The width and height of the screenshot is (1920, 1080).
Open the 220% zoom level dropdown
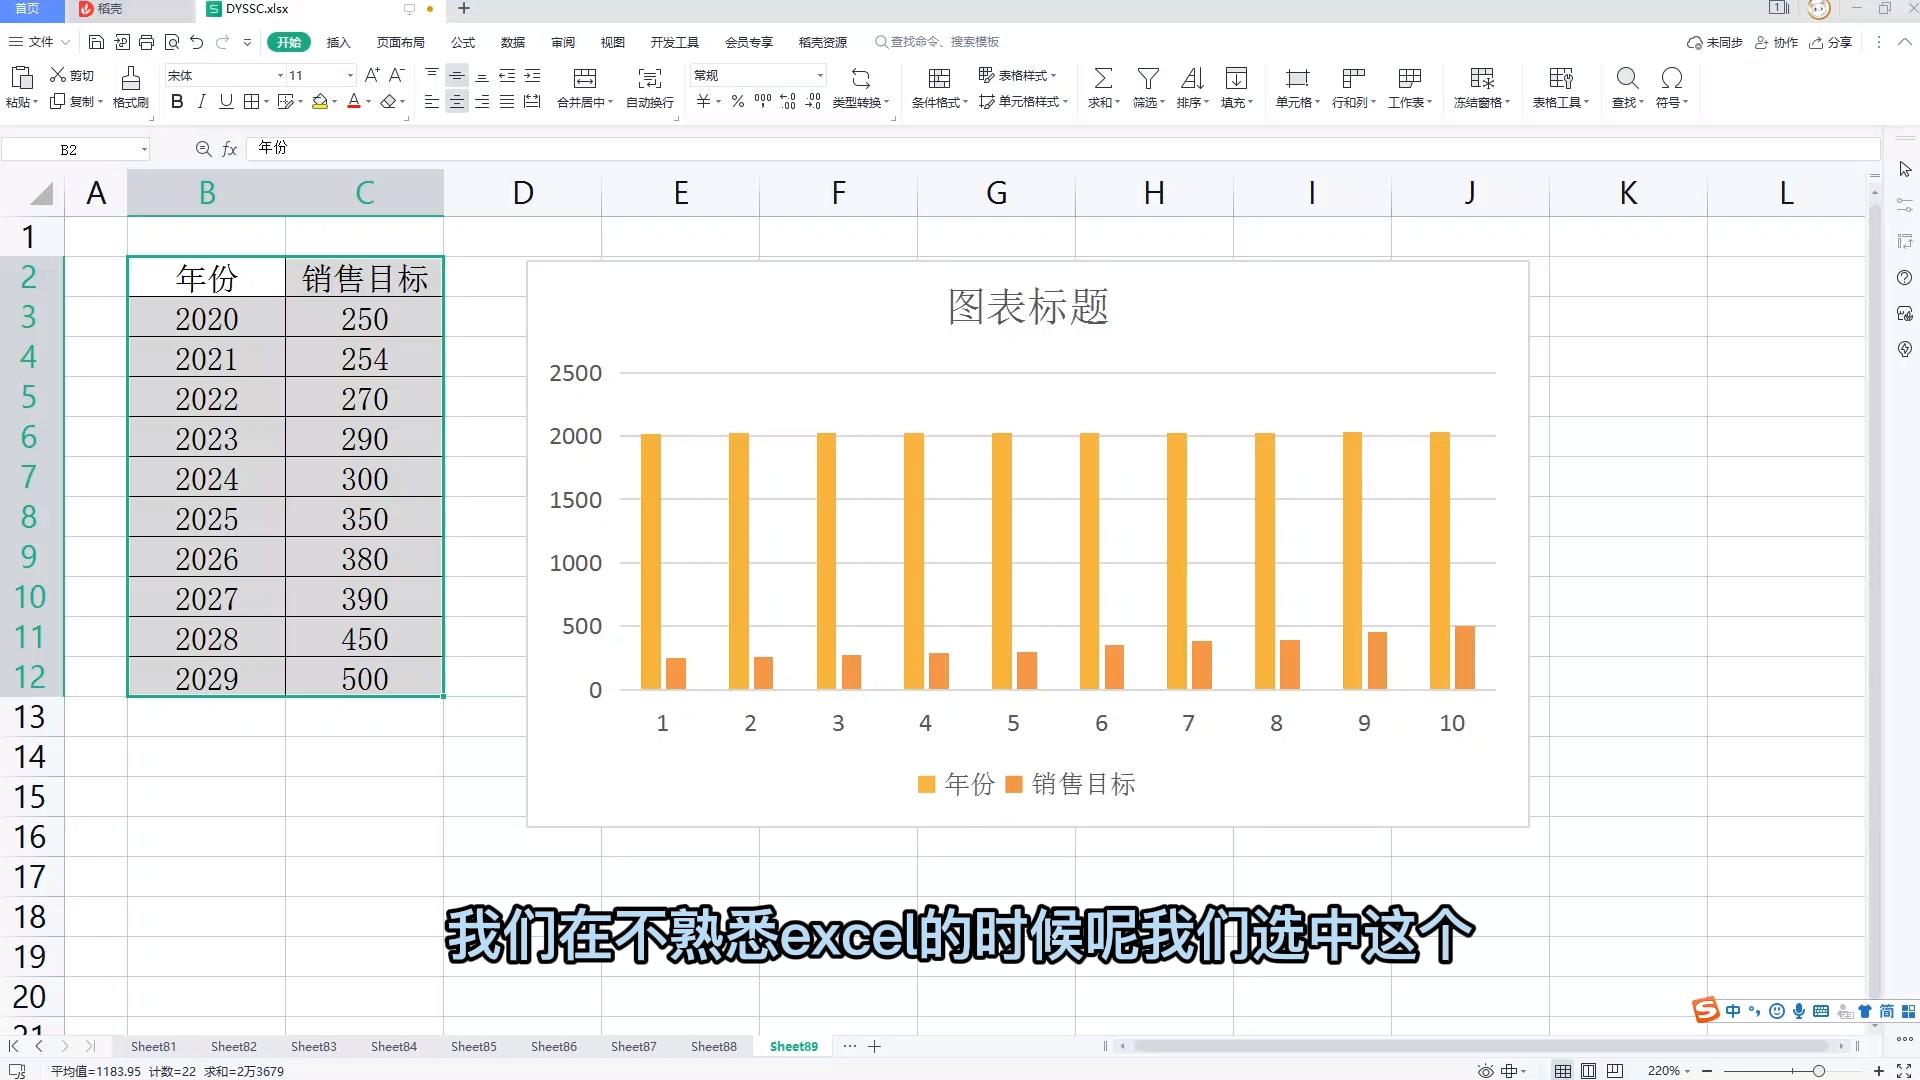(1669, 1071)
